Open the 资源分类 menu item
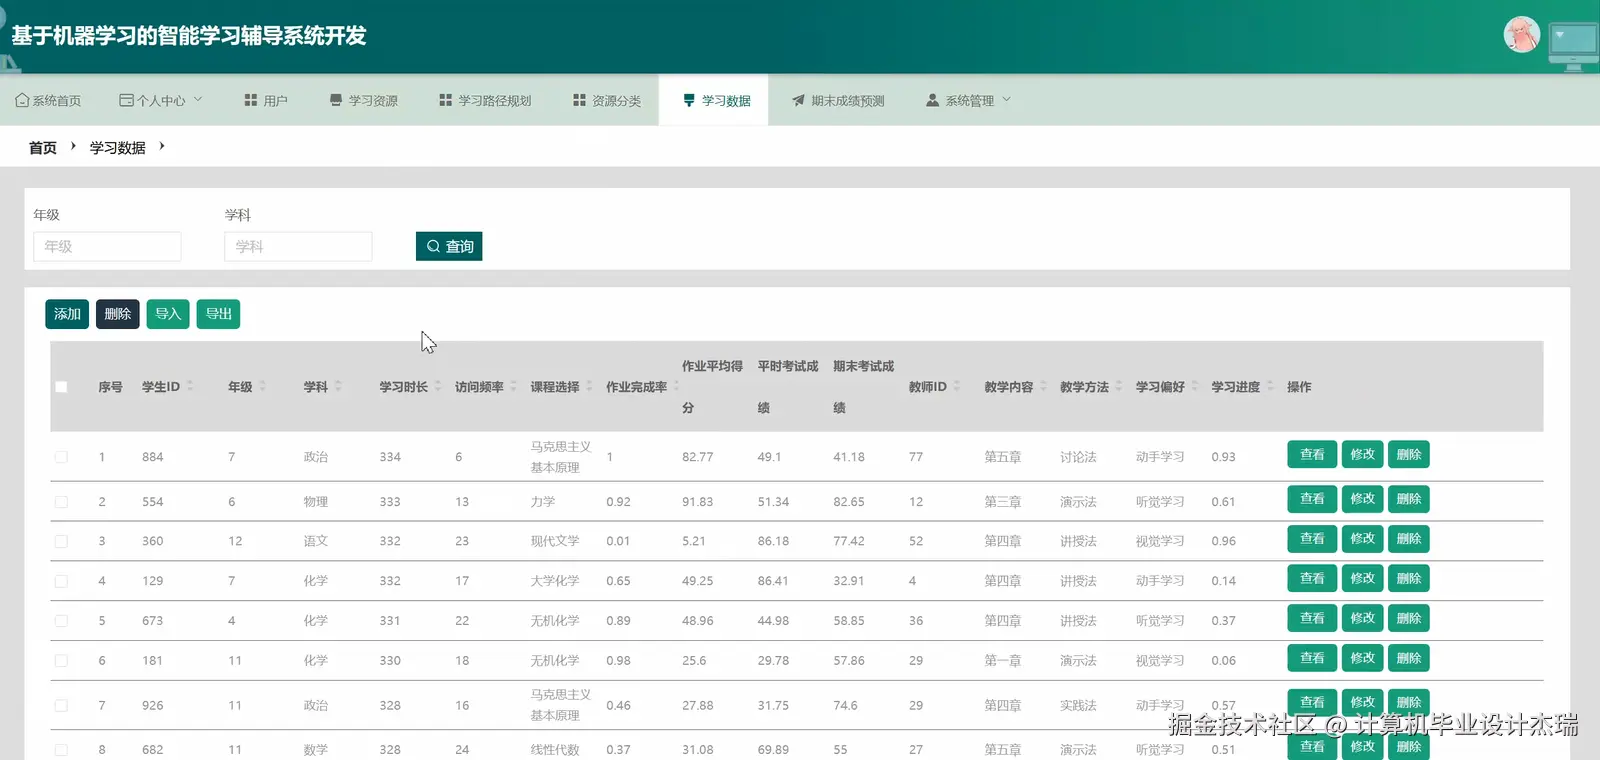 607,100
